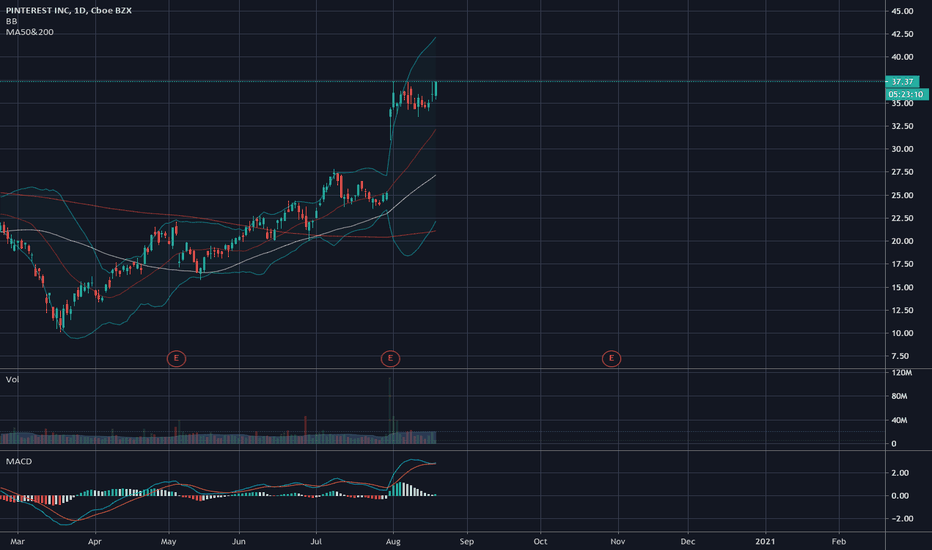Click the May earnings E marker
The width and height of the screenshot is (932, 550).
tap(176, 359)
